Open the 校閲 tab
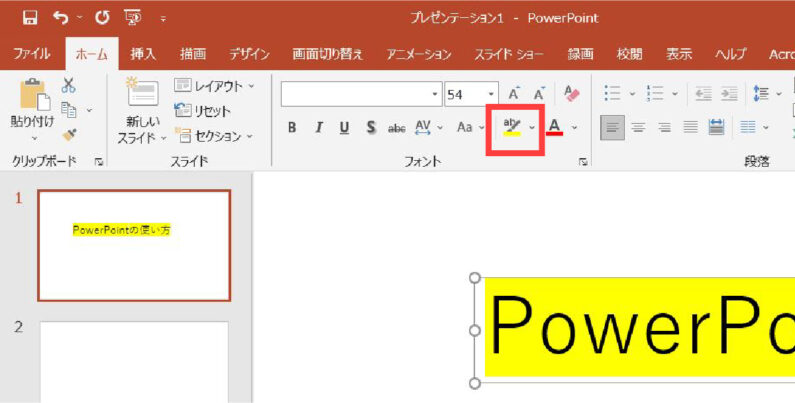The height and width of the screenshot is (403, 795). pos(630,54)
